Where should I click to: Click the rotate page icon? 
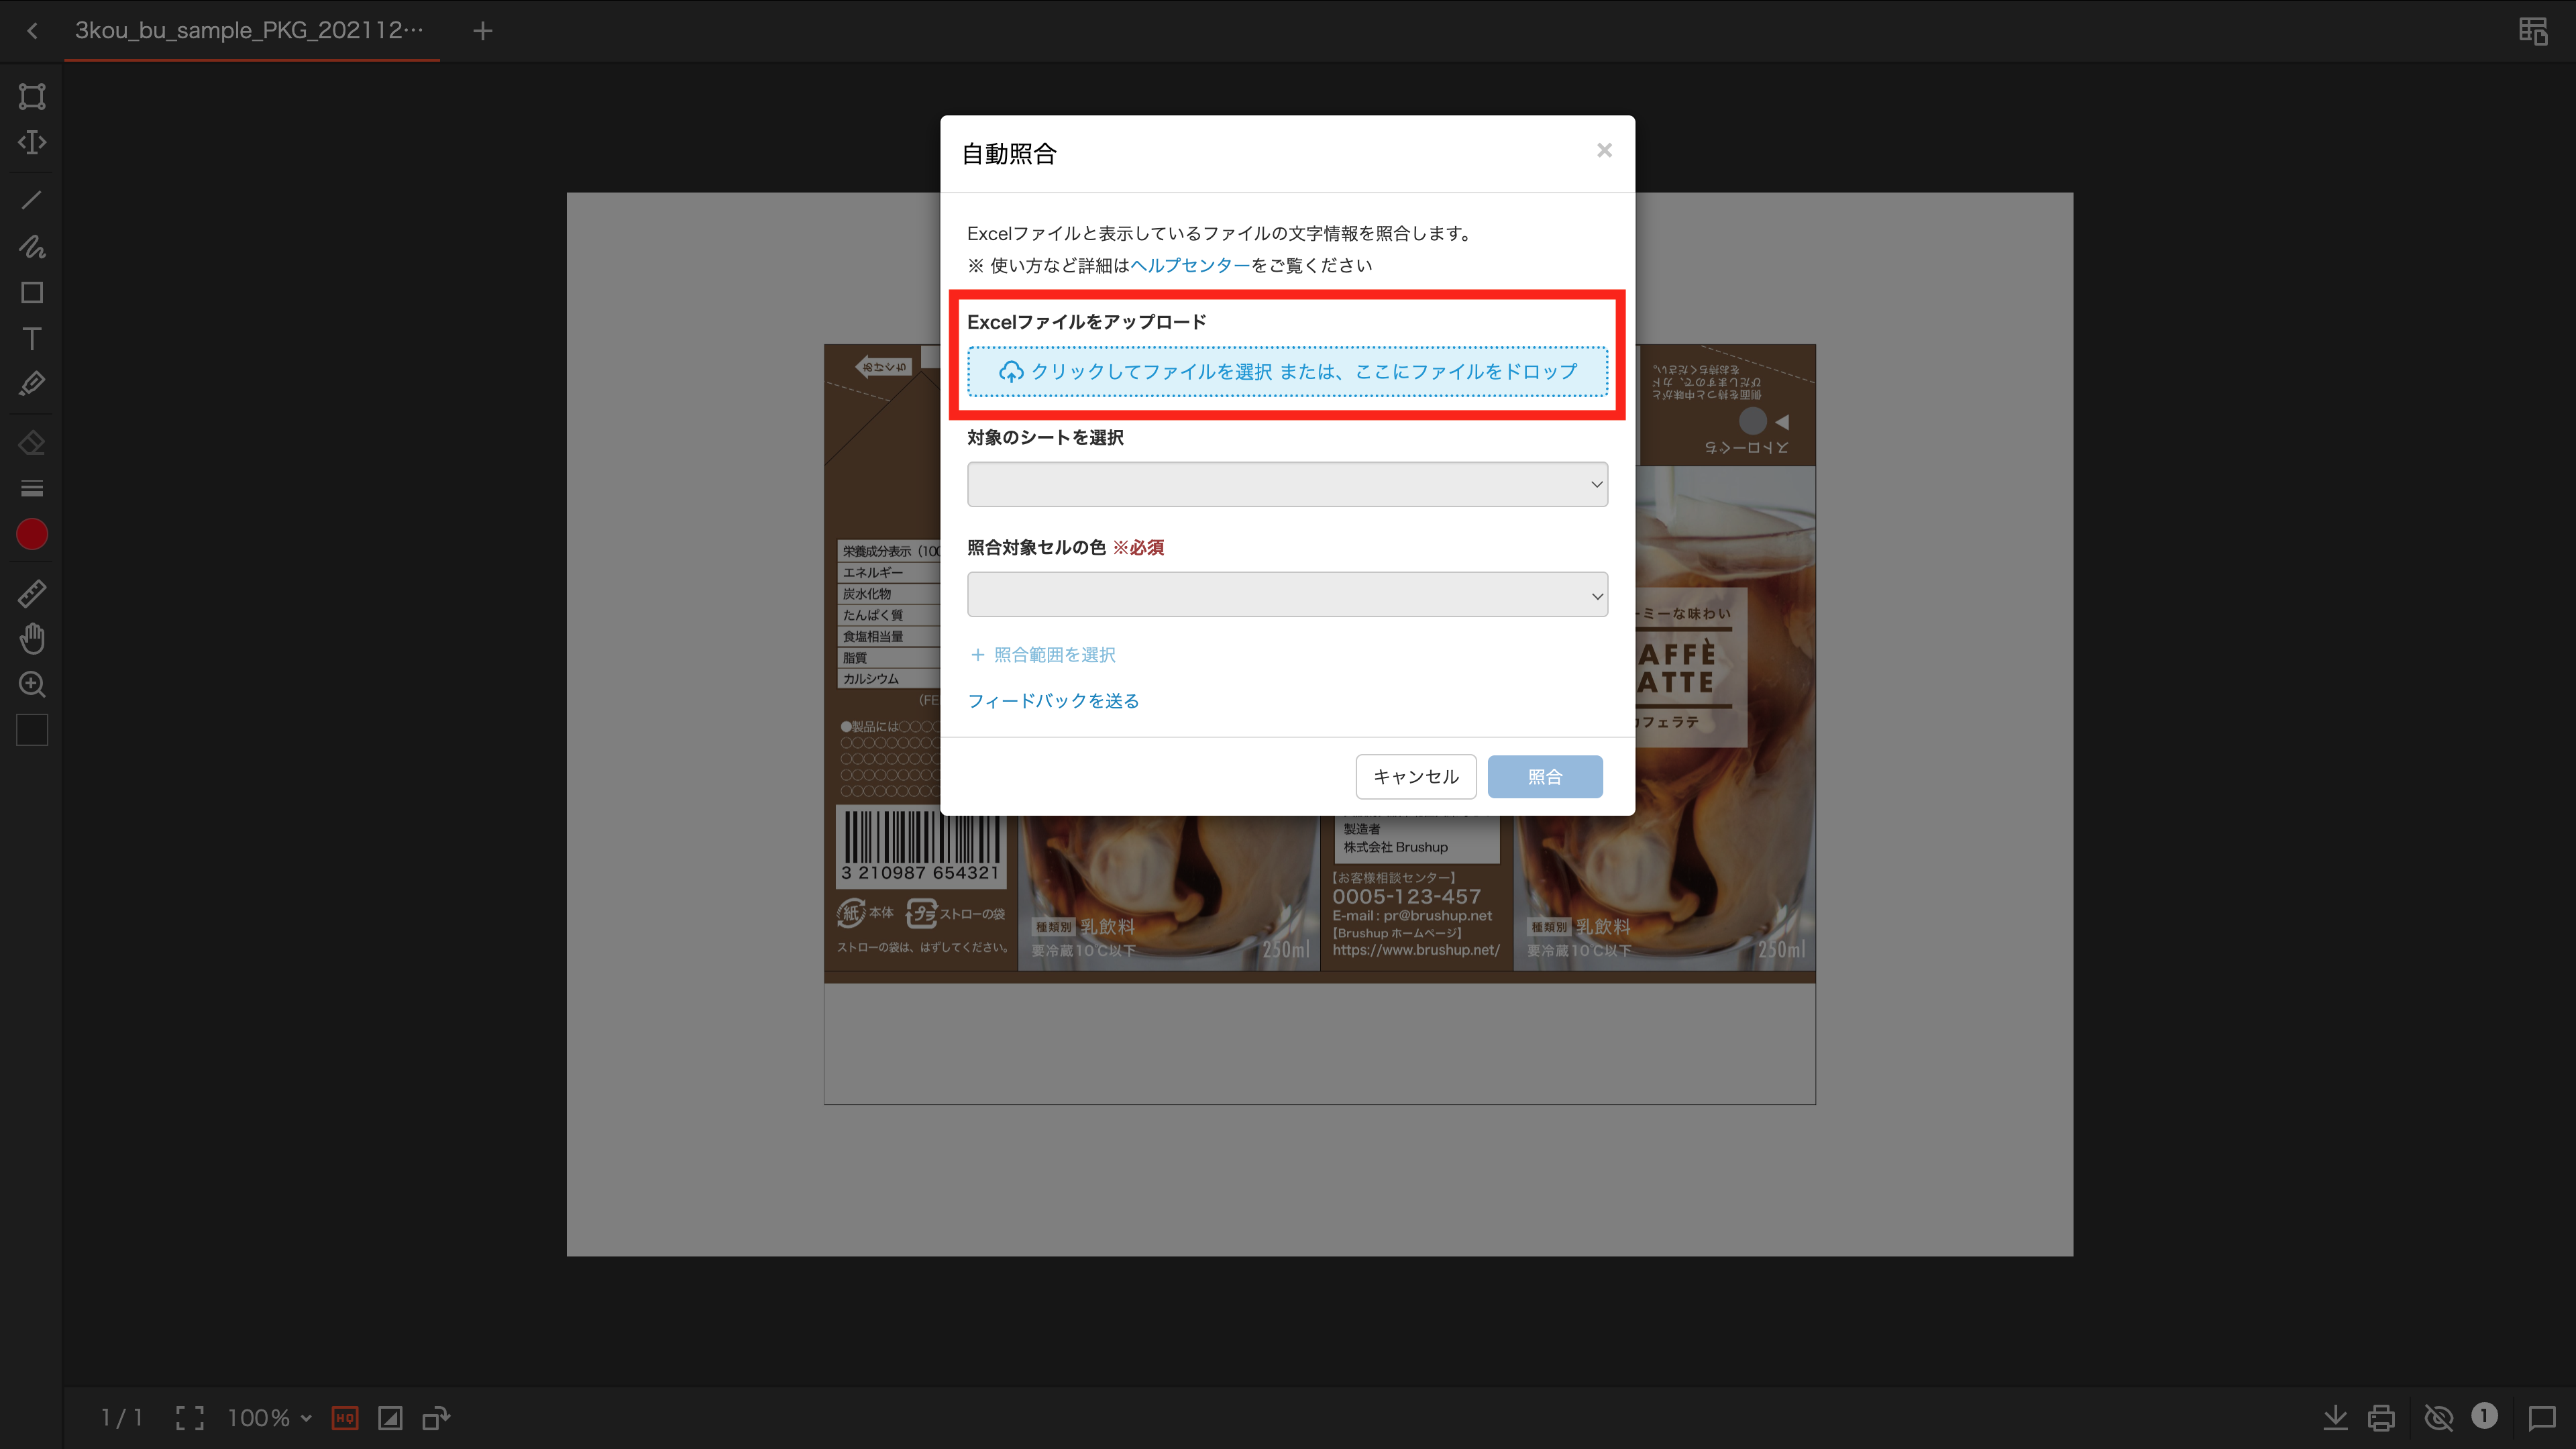[436, 1418]
